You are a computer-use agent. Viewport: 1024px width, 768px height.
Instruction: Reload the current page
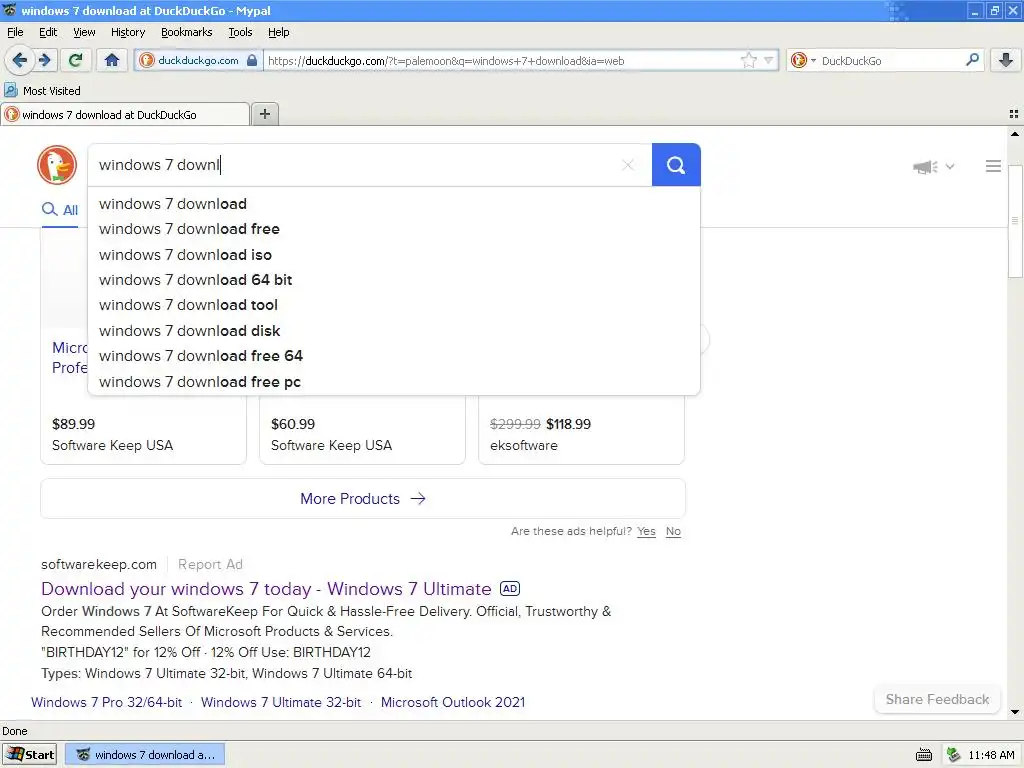76,60
